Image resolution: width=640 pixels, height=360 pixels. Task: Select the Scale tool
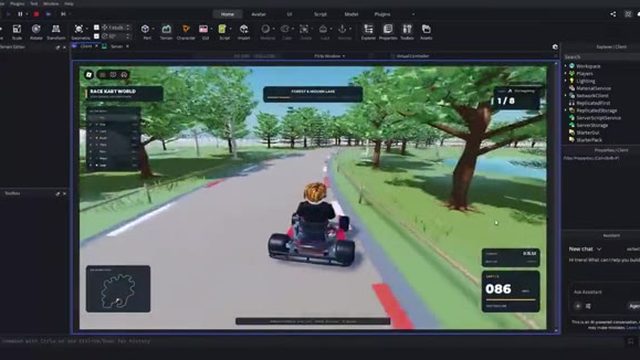click(x=17, y=32)
